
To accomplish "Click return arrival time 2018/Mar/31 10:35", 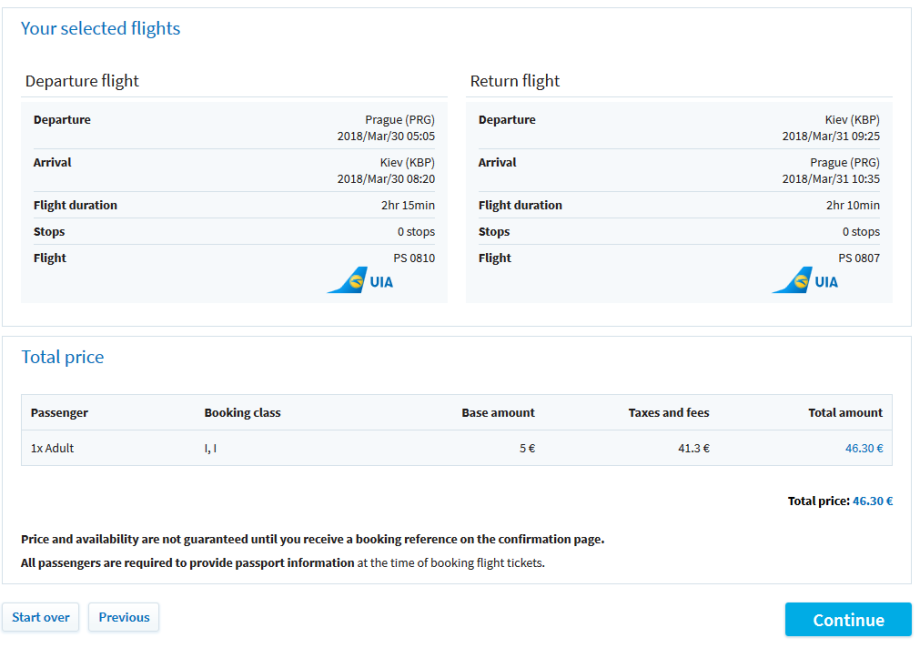I will 831,179.
